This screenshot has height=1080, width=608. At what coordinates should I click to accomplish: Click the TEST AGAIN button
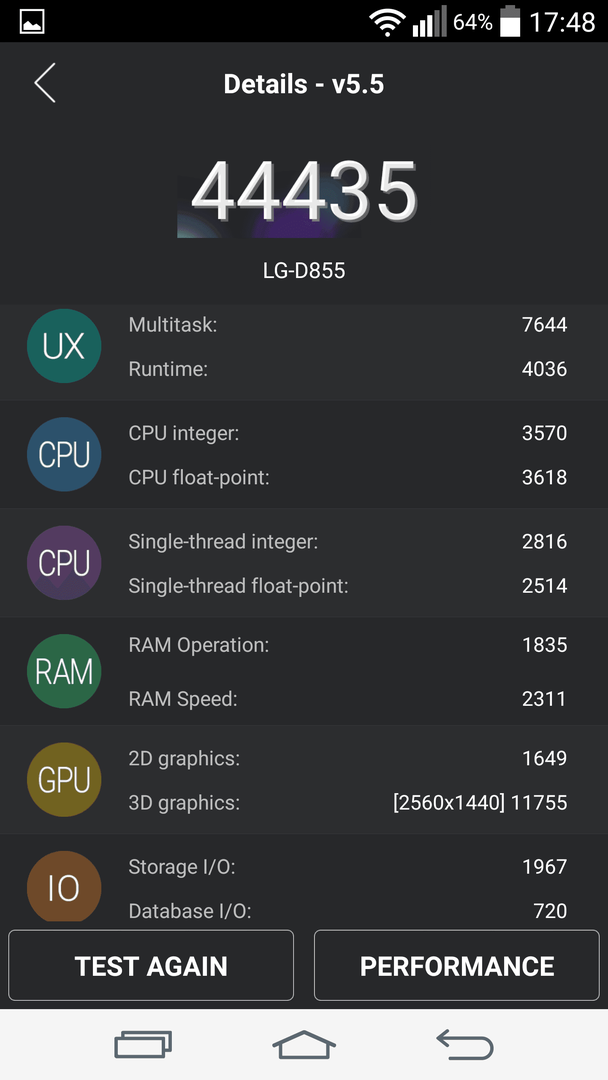click(x=151, y=966)
